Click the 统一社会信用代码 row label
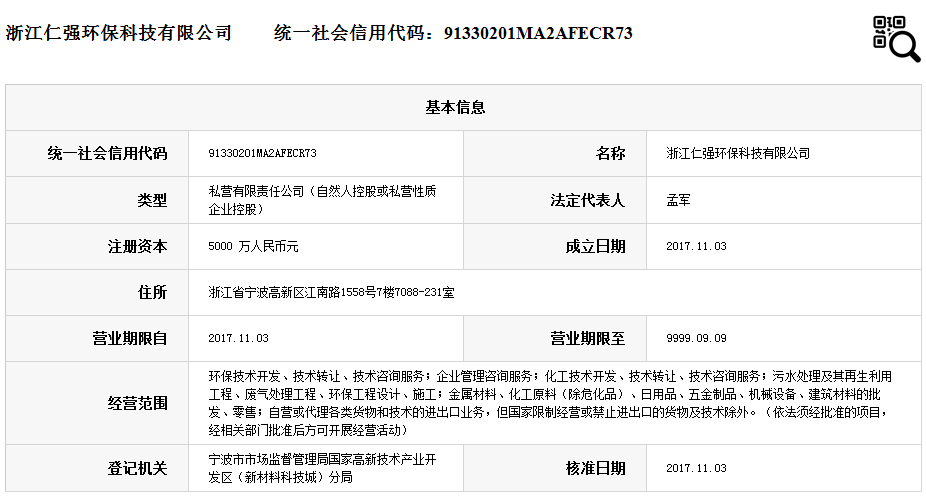Image resolution: width=926 pixels, height=498 pixels. (x=107, y=154)
